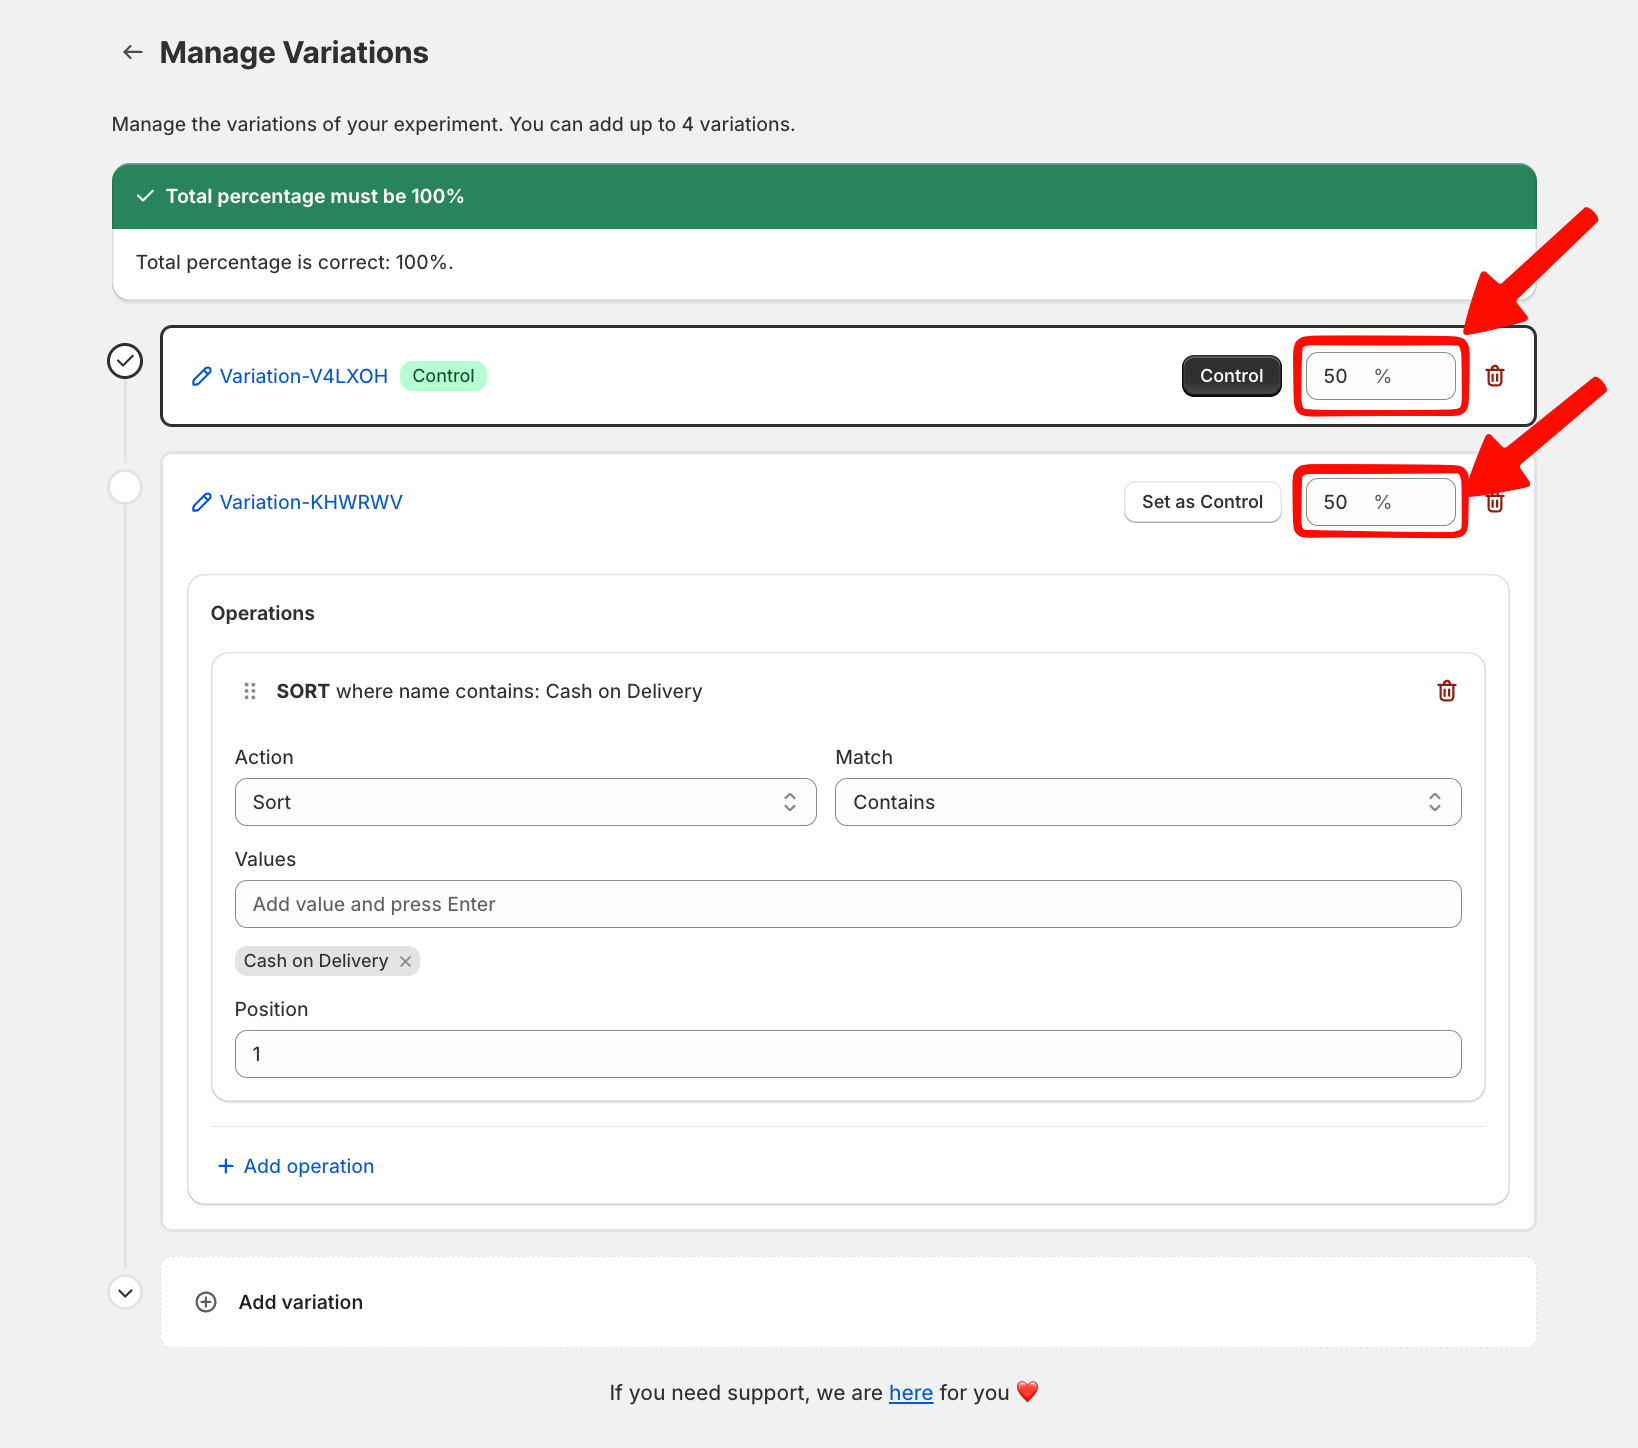Open the Action dropdown set to Sort
This screenshot has height=1448, width=1638.
click(525, 802)
